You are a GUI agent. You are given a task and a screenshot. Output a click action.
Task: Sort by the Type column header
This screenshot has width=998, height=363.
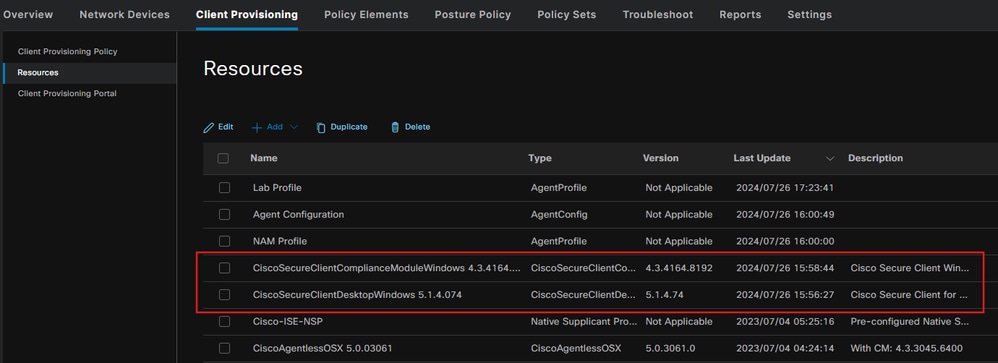(540, 158)
